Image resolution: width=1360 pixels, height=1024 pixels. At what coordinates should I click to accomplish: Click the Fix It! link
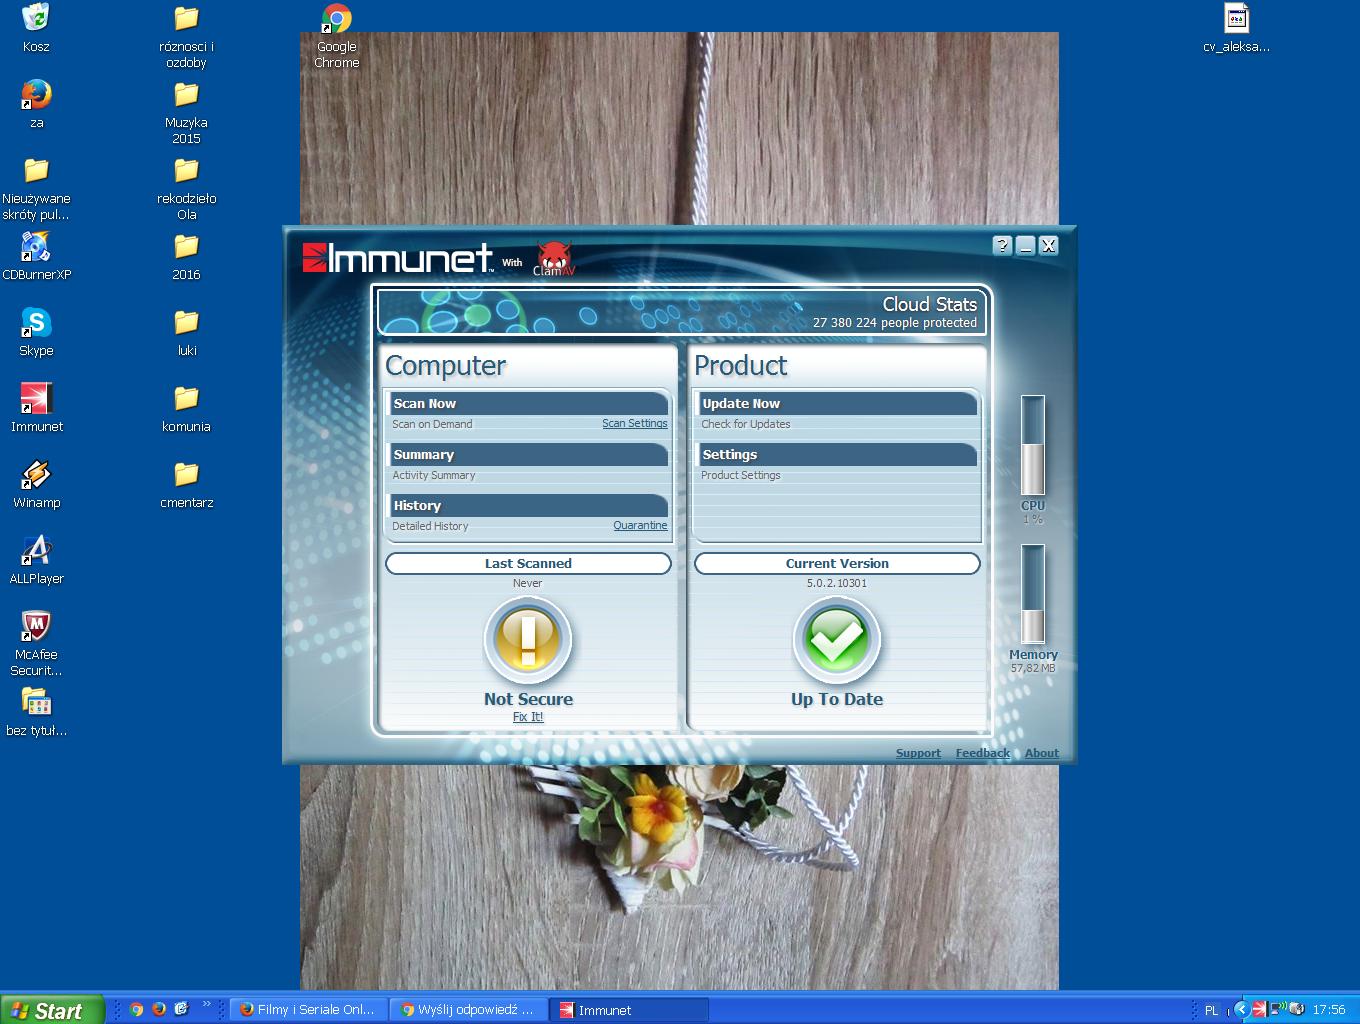[x=528, y=717]
